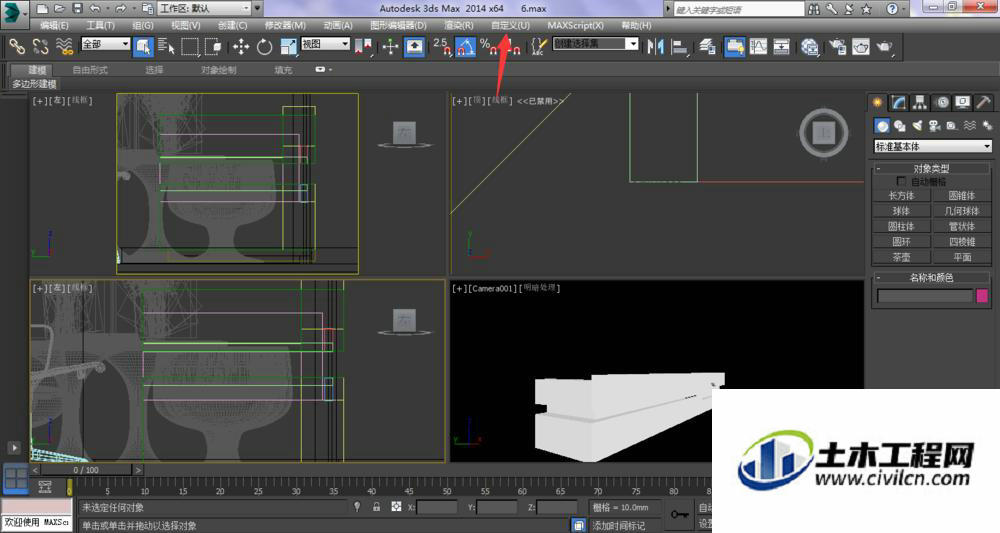1000x533 pixels.
Task: Toggle selection lock icon in status bar
Action: [376, 507]
